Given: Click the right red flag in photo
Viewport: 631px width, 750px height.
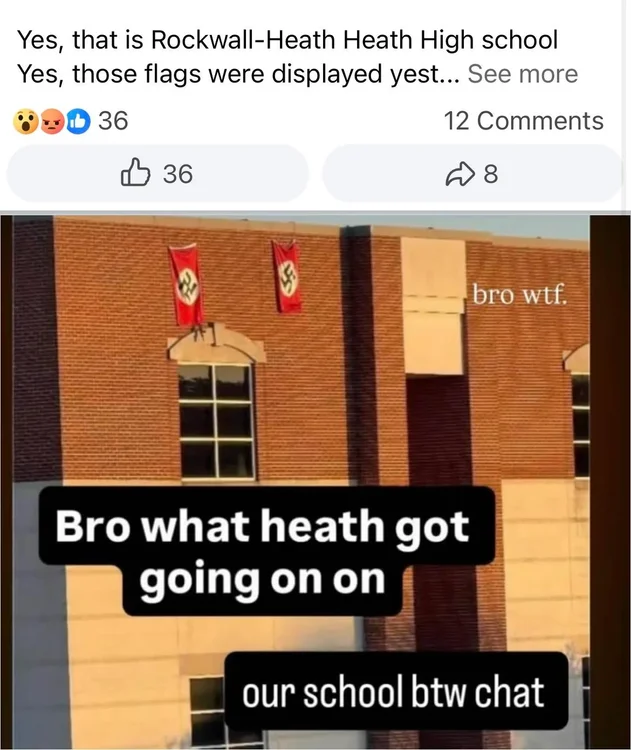Looking at the screenshot, I should pos(287,276).
